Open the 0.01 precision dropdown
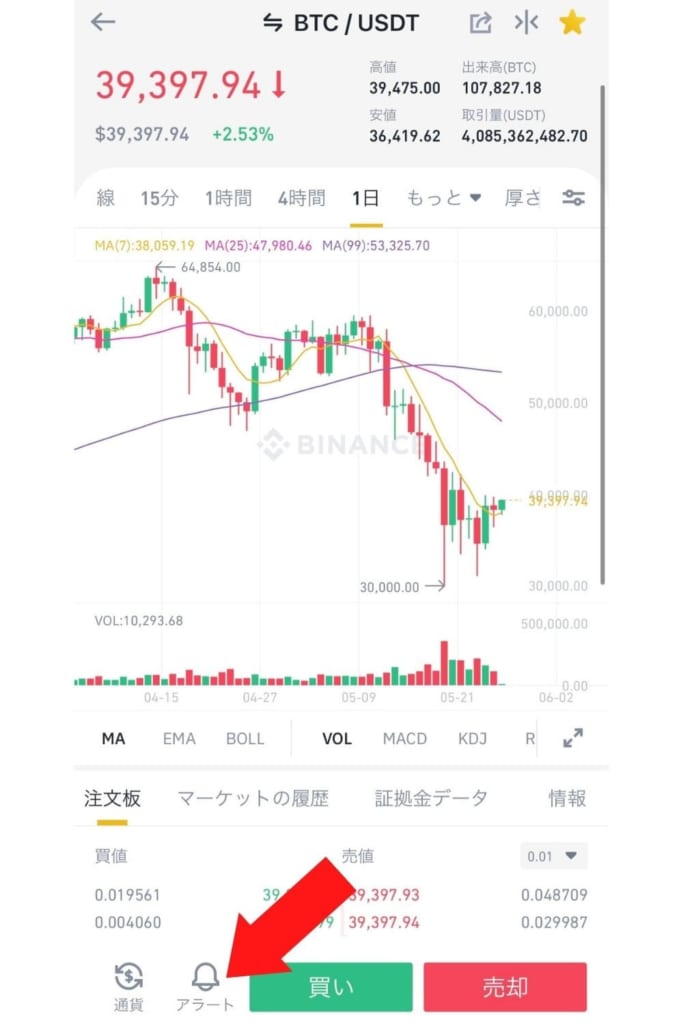Viewport: 683px width, 1024px height. pyautogui.click(x=553, y=856)
